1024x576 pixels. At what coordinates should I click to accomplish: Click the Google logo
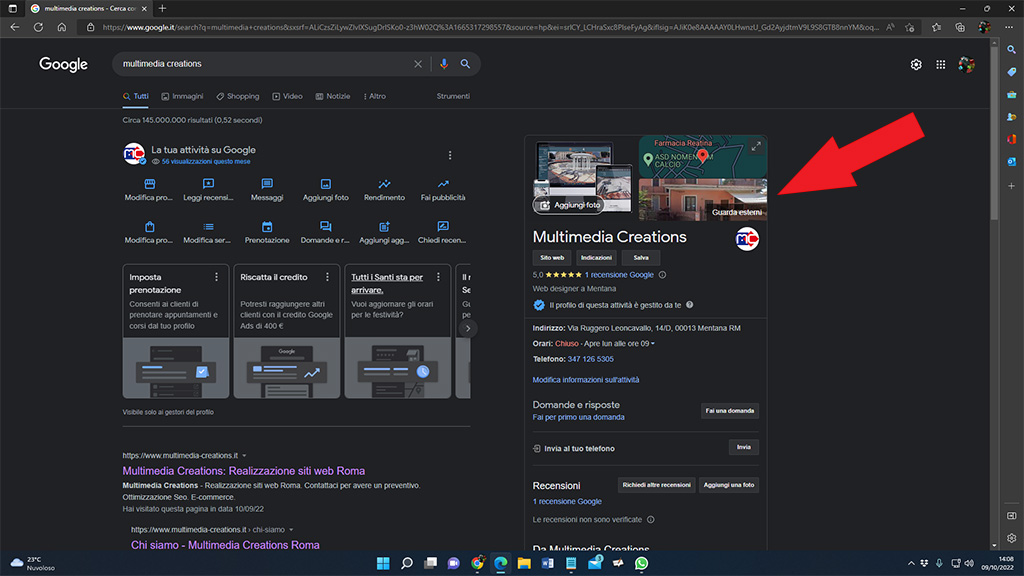pyautogui.click(x=63, y=64)
